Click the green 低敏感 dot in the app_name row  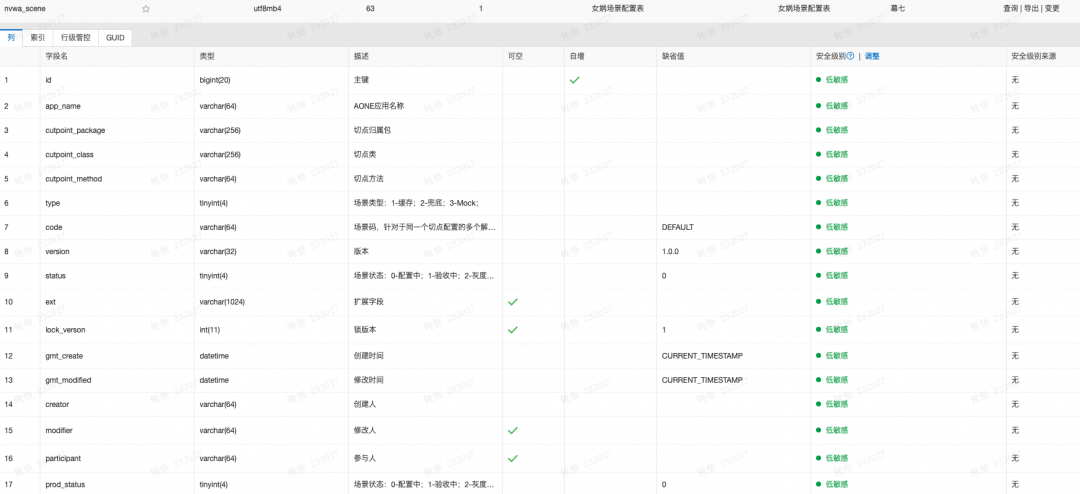pos(818,105)
